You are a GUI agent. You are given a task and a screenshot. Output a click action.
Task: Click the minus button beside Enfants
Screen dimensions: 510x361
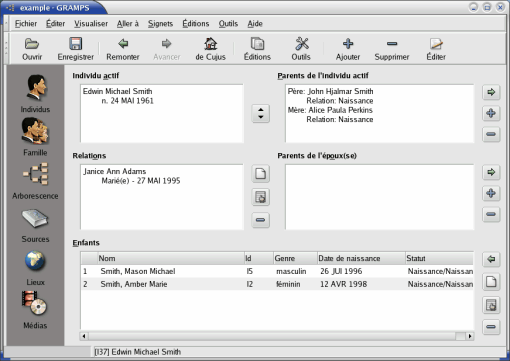tap(491, 327)
